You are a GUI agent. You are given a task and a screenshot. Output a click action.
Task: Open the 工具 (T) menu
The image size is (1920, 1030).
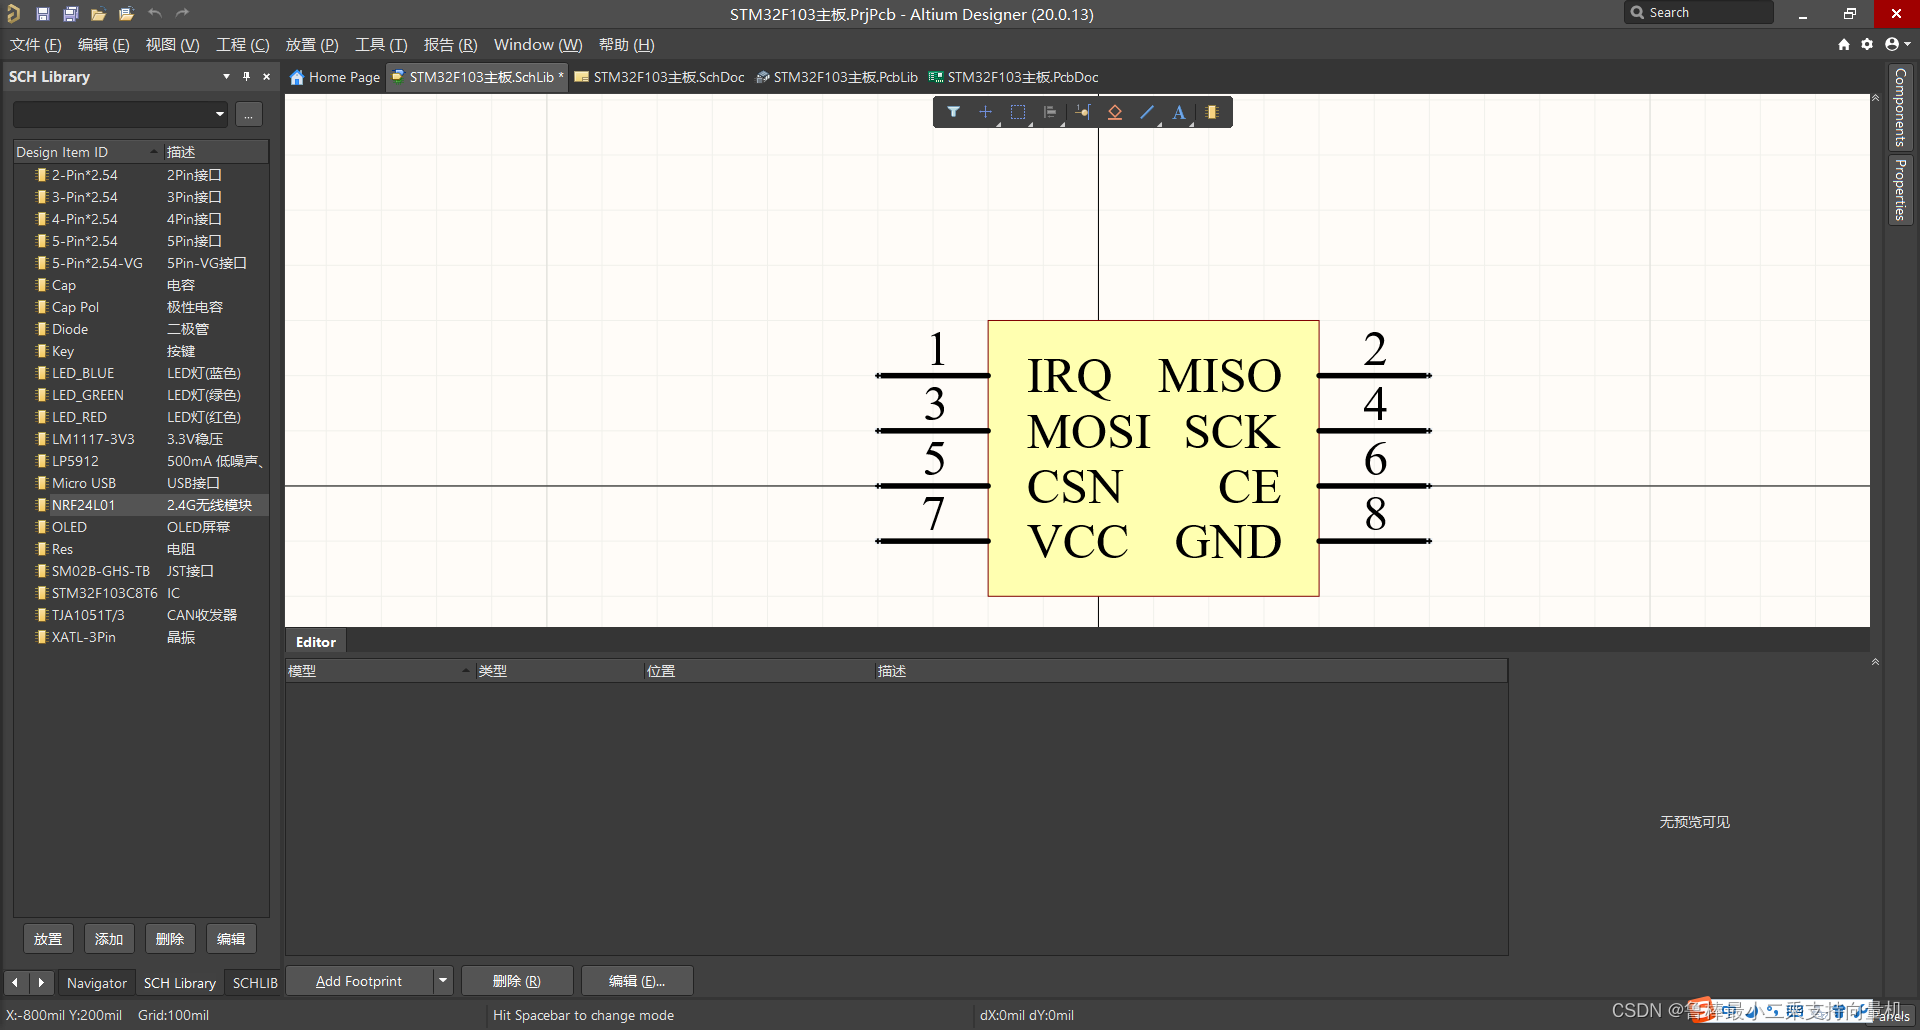[381, 45]
